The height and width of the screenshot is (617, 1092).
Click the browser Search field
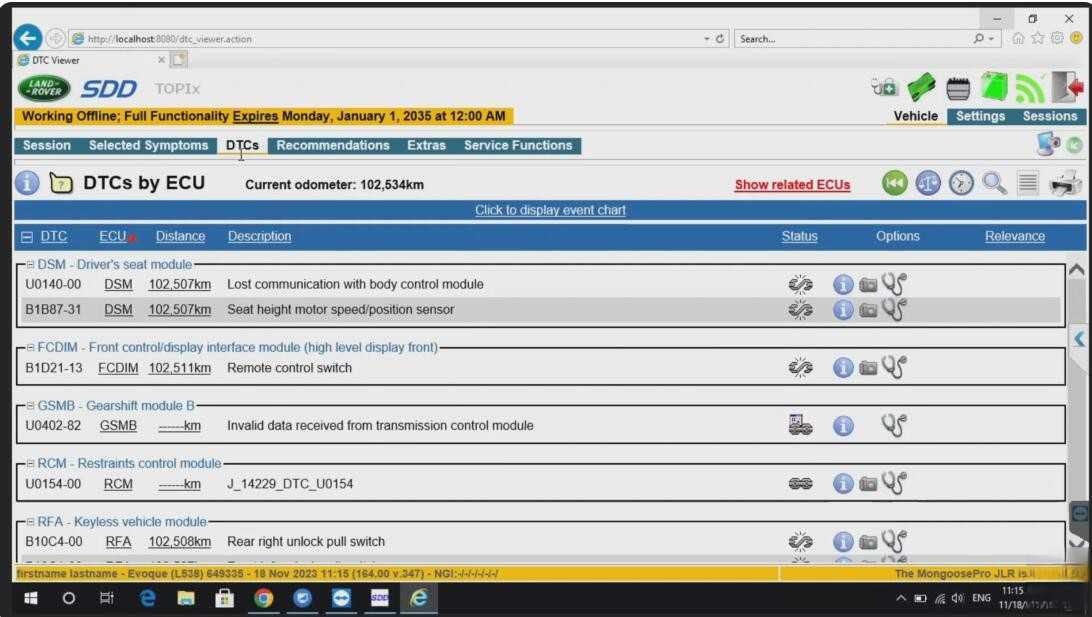853,39
